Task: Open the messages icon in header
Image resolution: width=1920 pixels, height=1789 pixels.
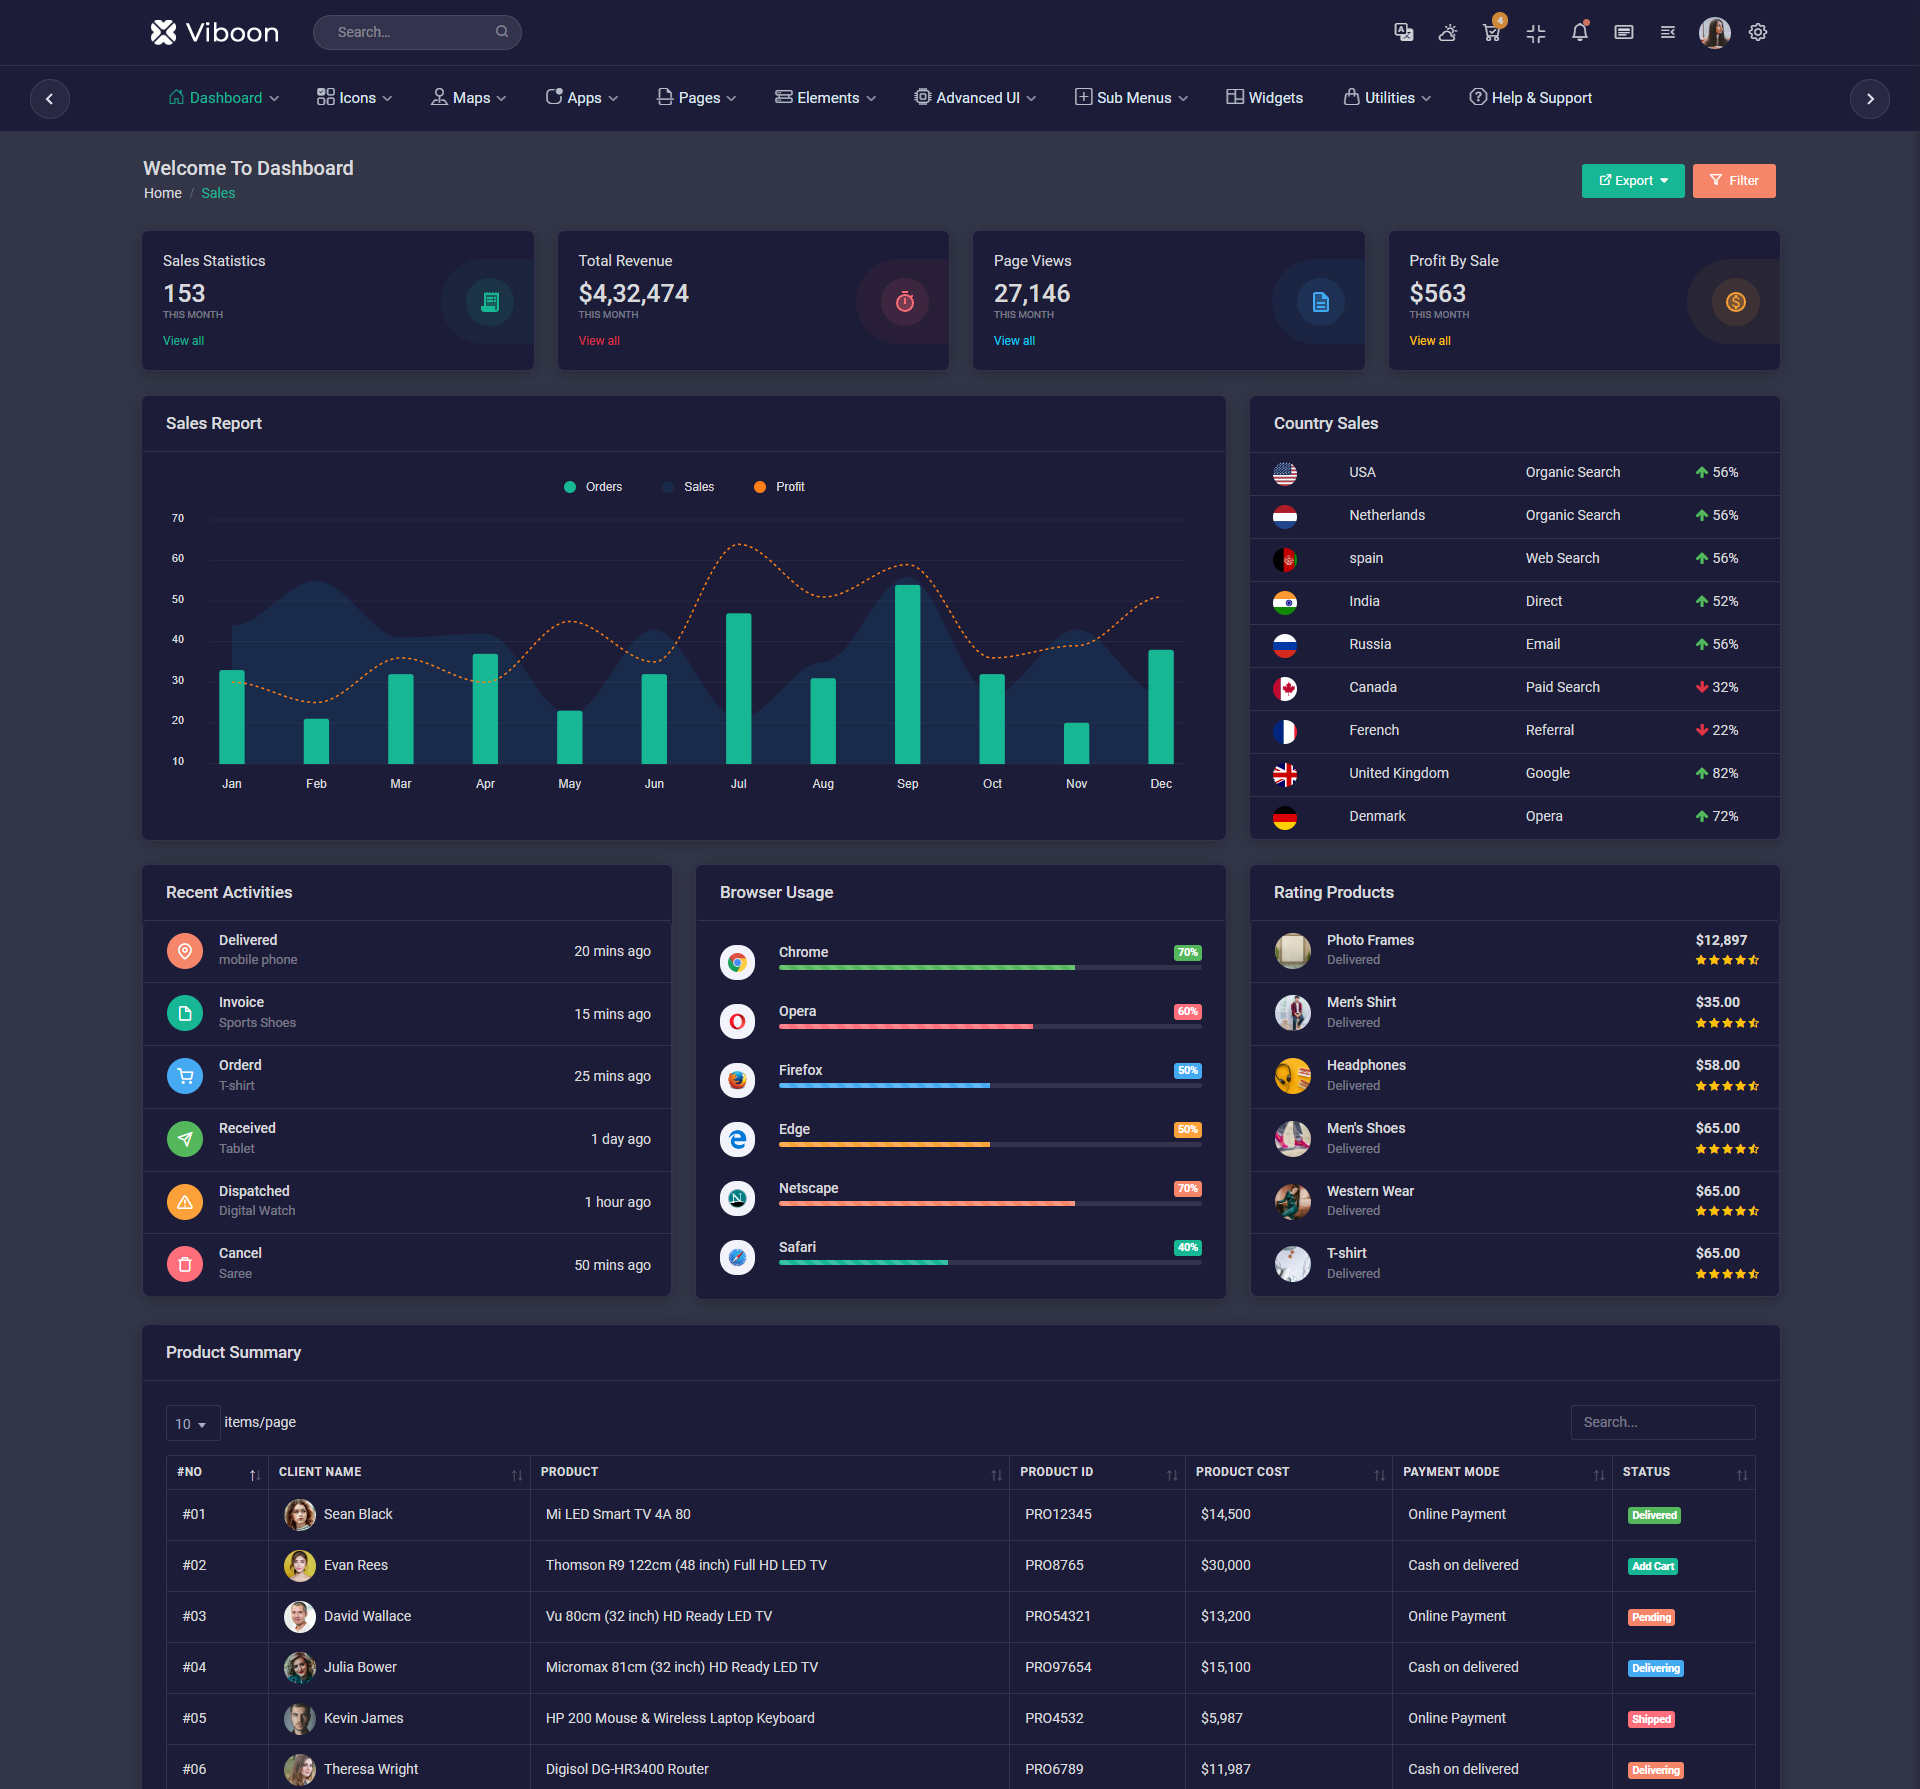Action: click(x=1624, y=32)
